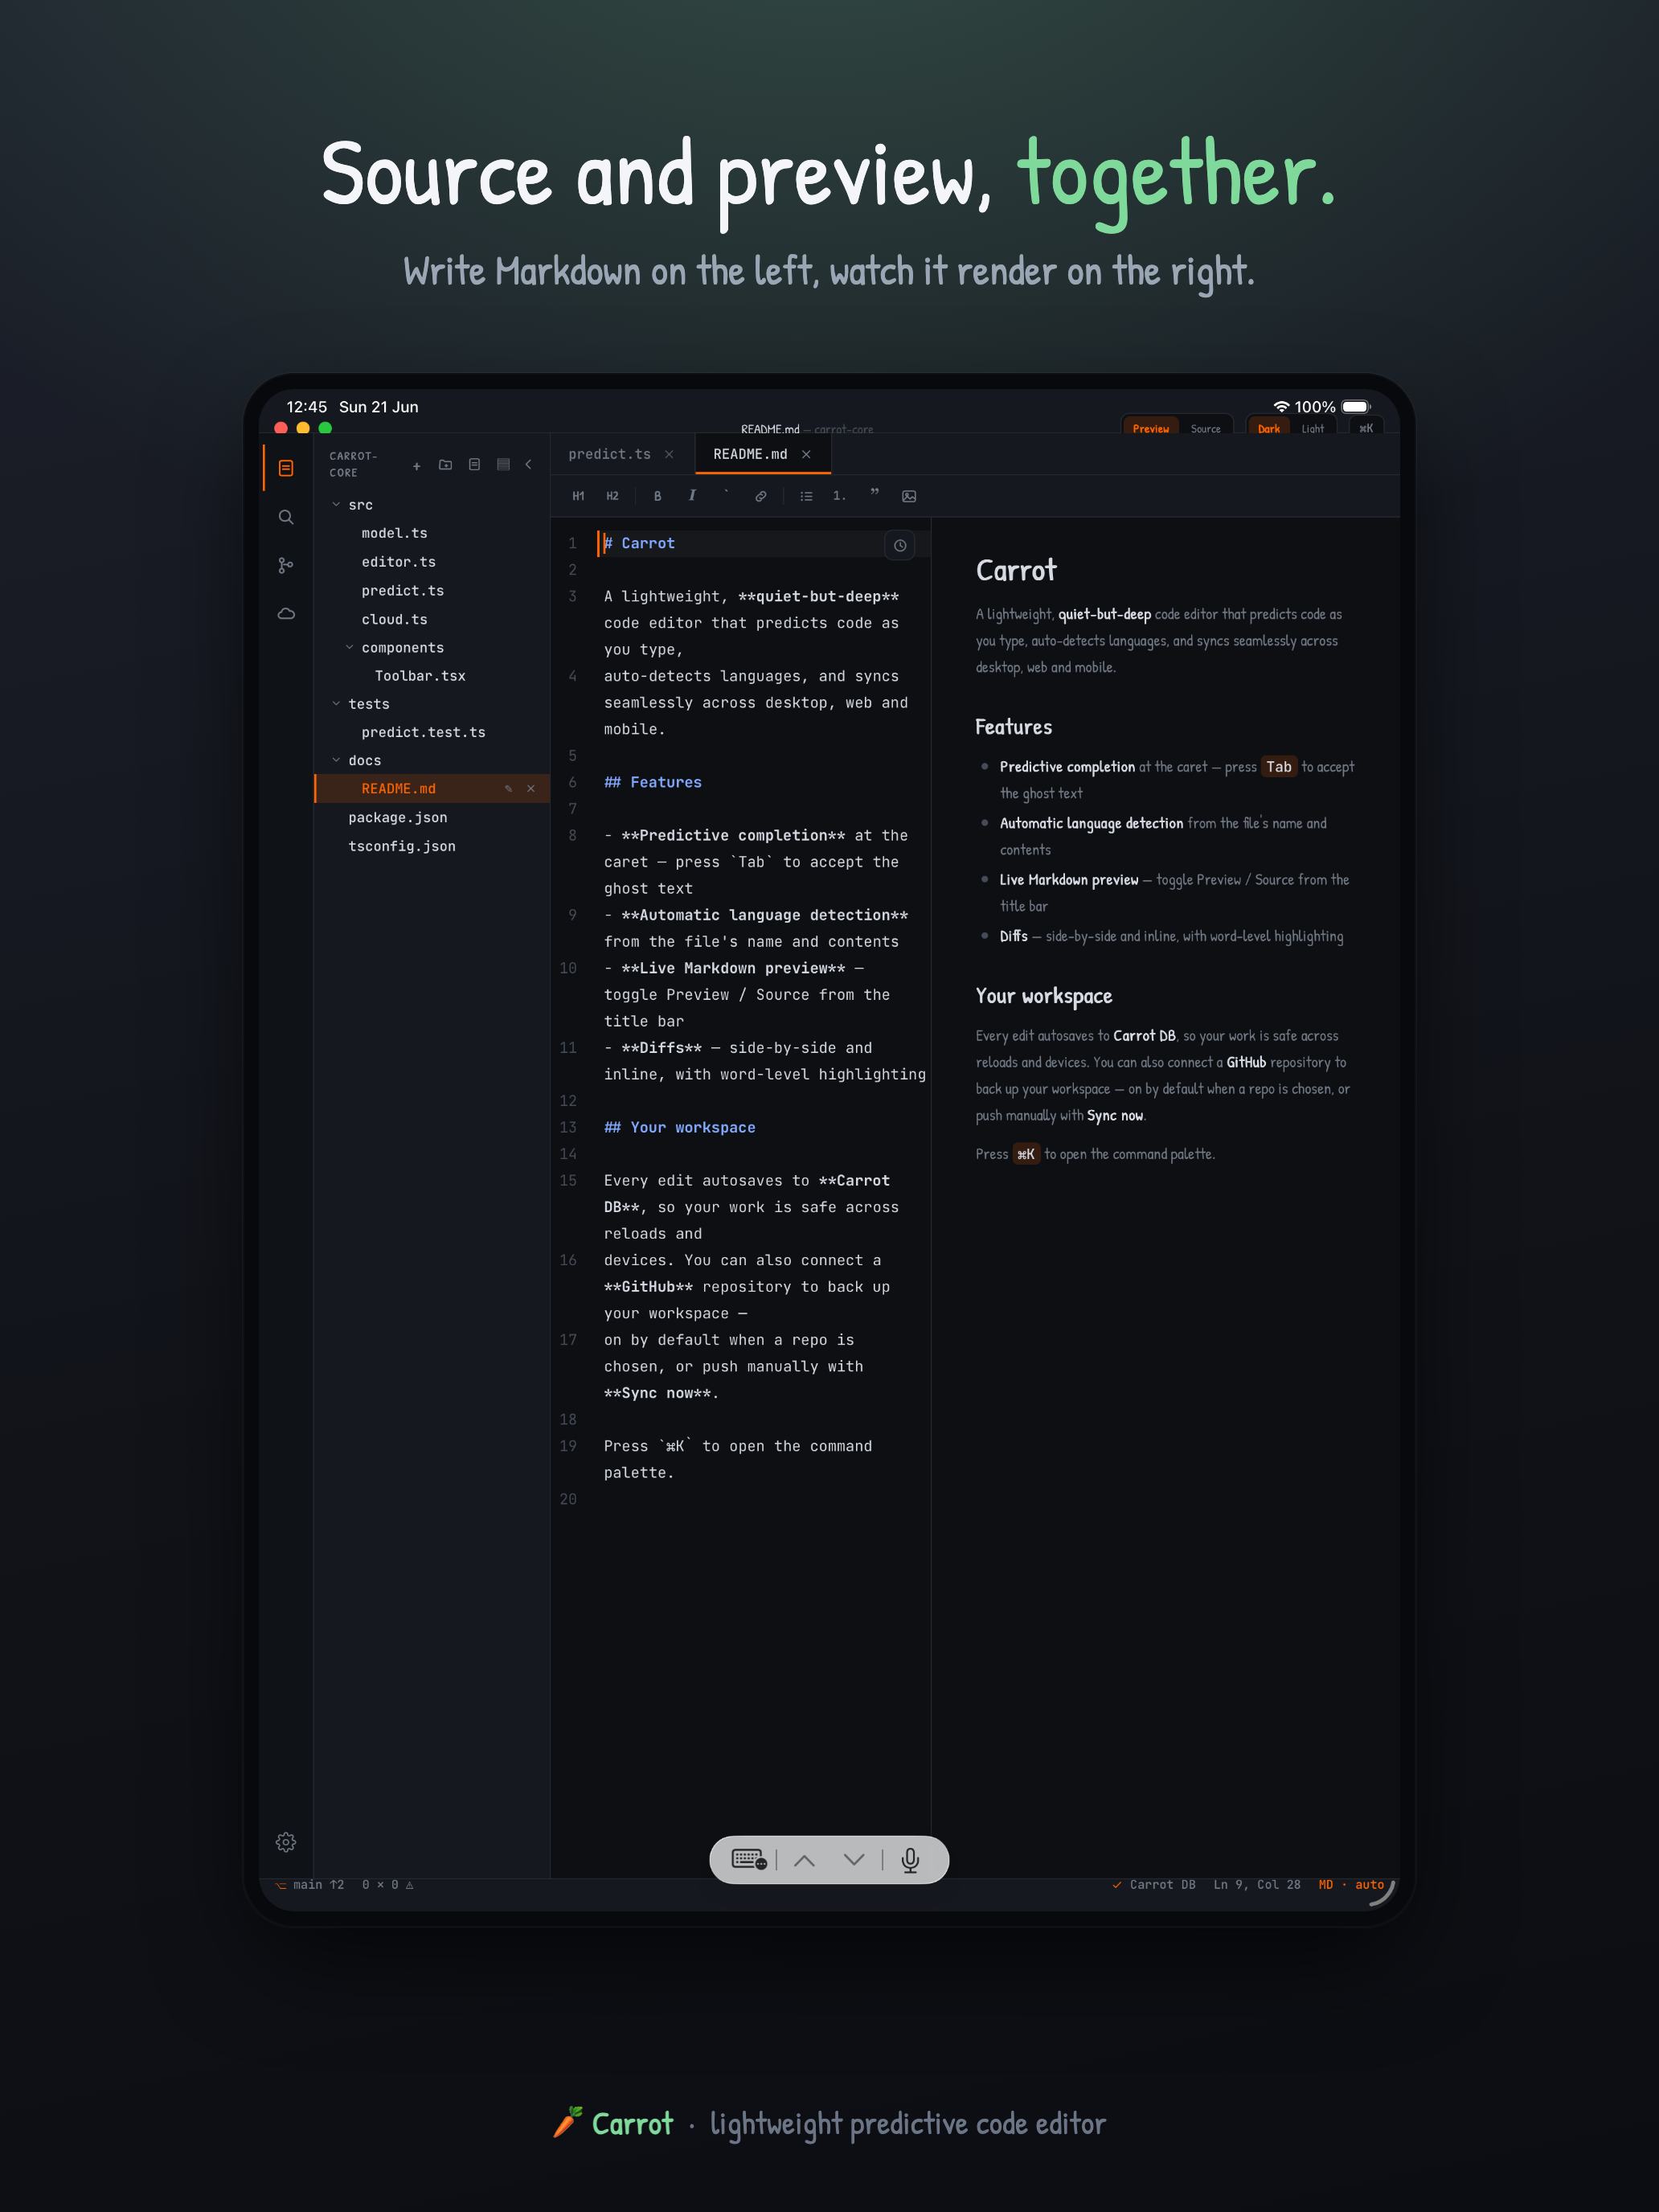
Task: Insert a link with the chain icon
Action: pyautogui.click(x=761, y=496)
